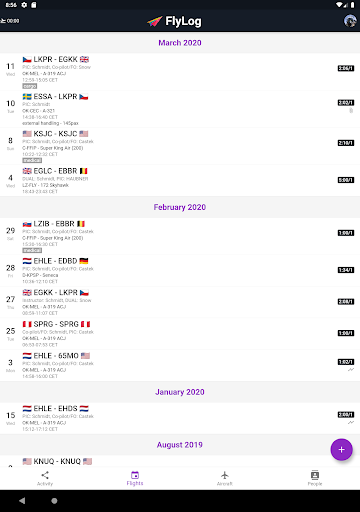Image resolution: width=360 pixels, height=512 pixels.
Task: Go to the People tab
Action: [315, 478]
